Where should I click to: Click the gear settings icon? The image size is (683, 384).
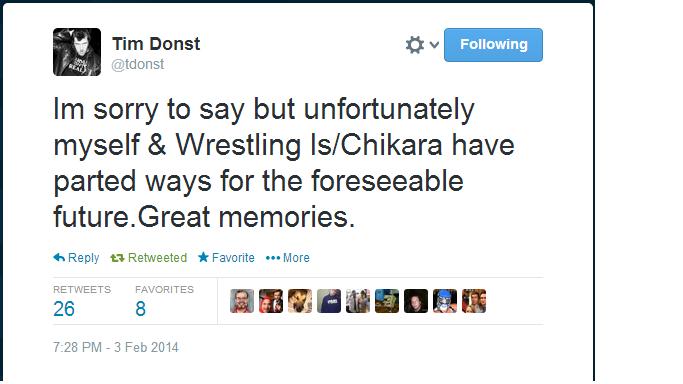pyautogui.click(x=414, y=44)
